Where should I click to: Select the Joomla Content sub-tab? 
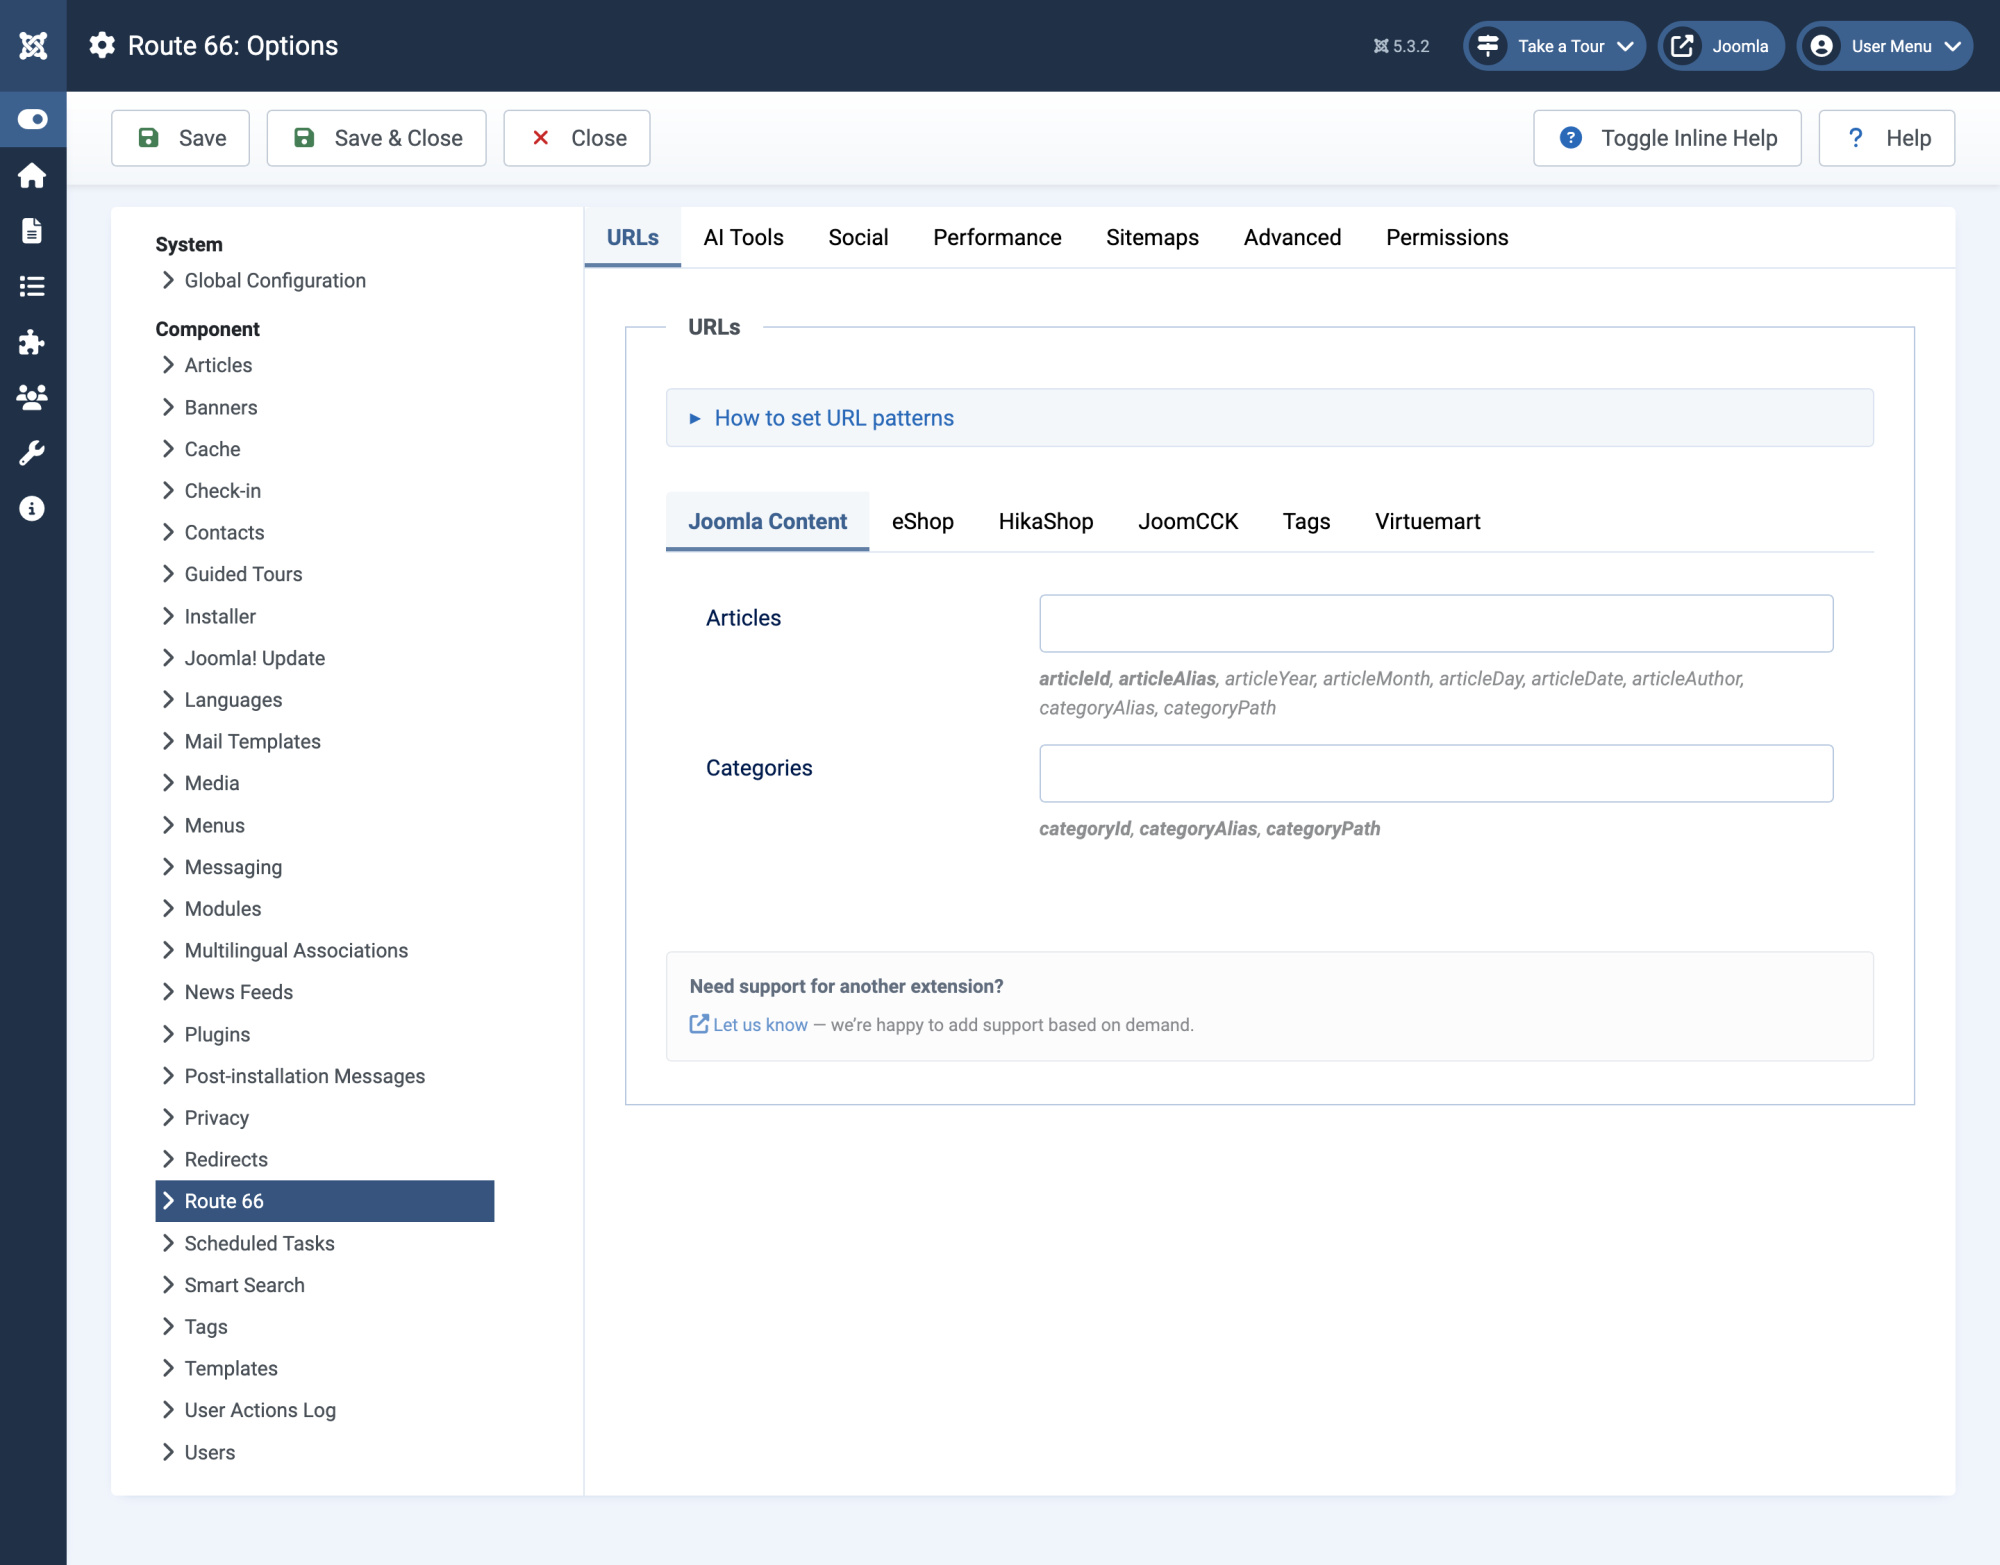767,521
